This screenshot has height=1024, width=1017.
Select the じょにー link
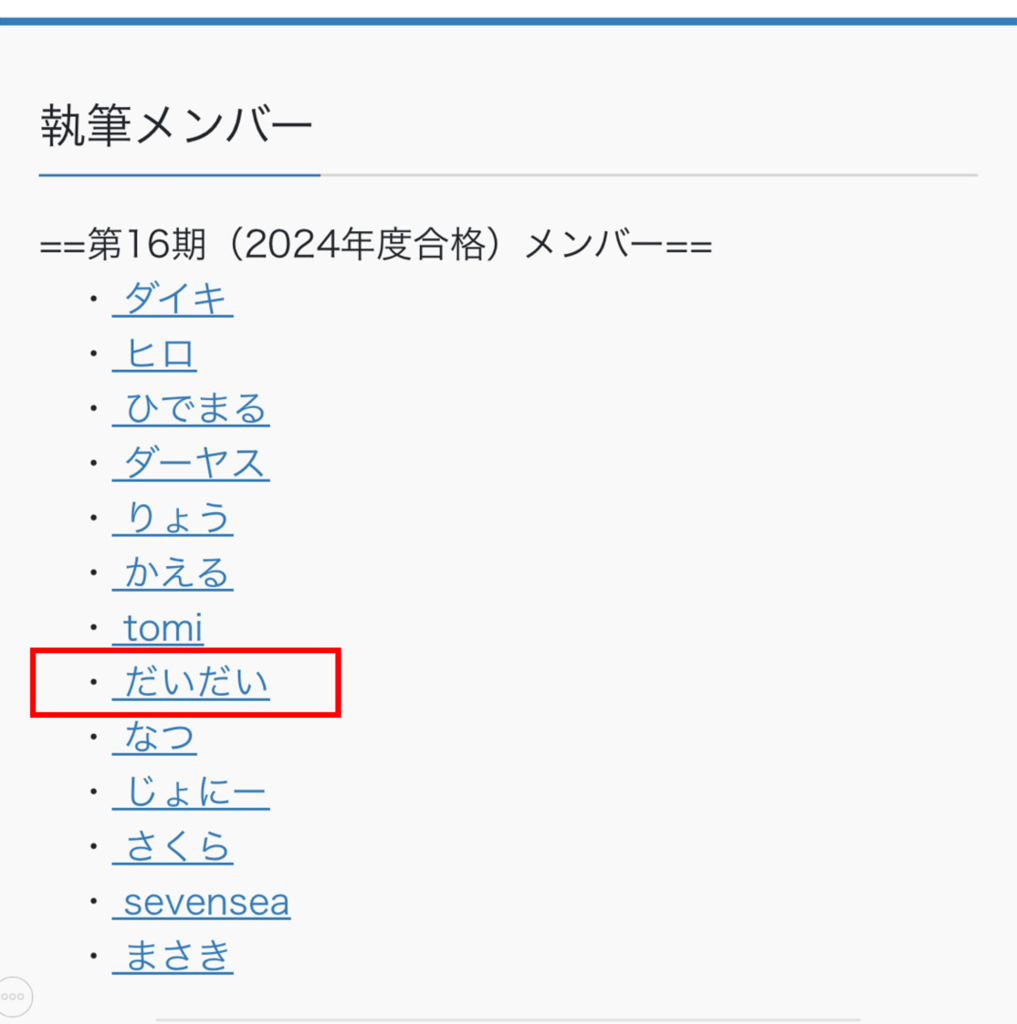(194, 793)
